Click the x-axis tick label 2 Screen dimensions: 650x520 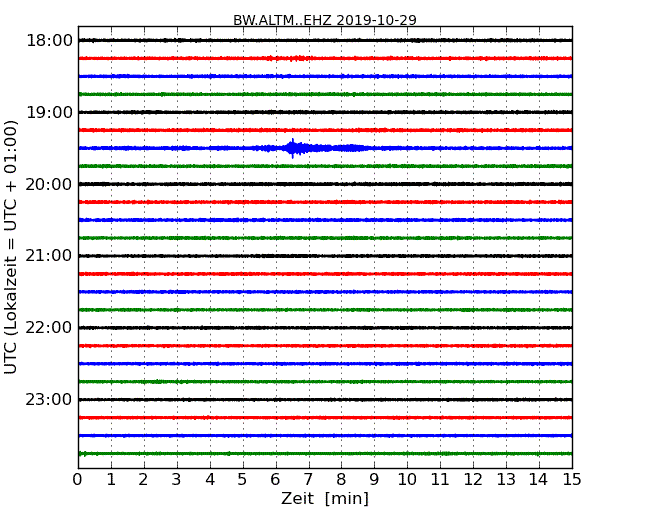coord(143,479)
